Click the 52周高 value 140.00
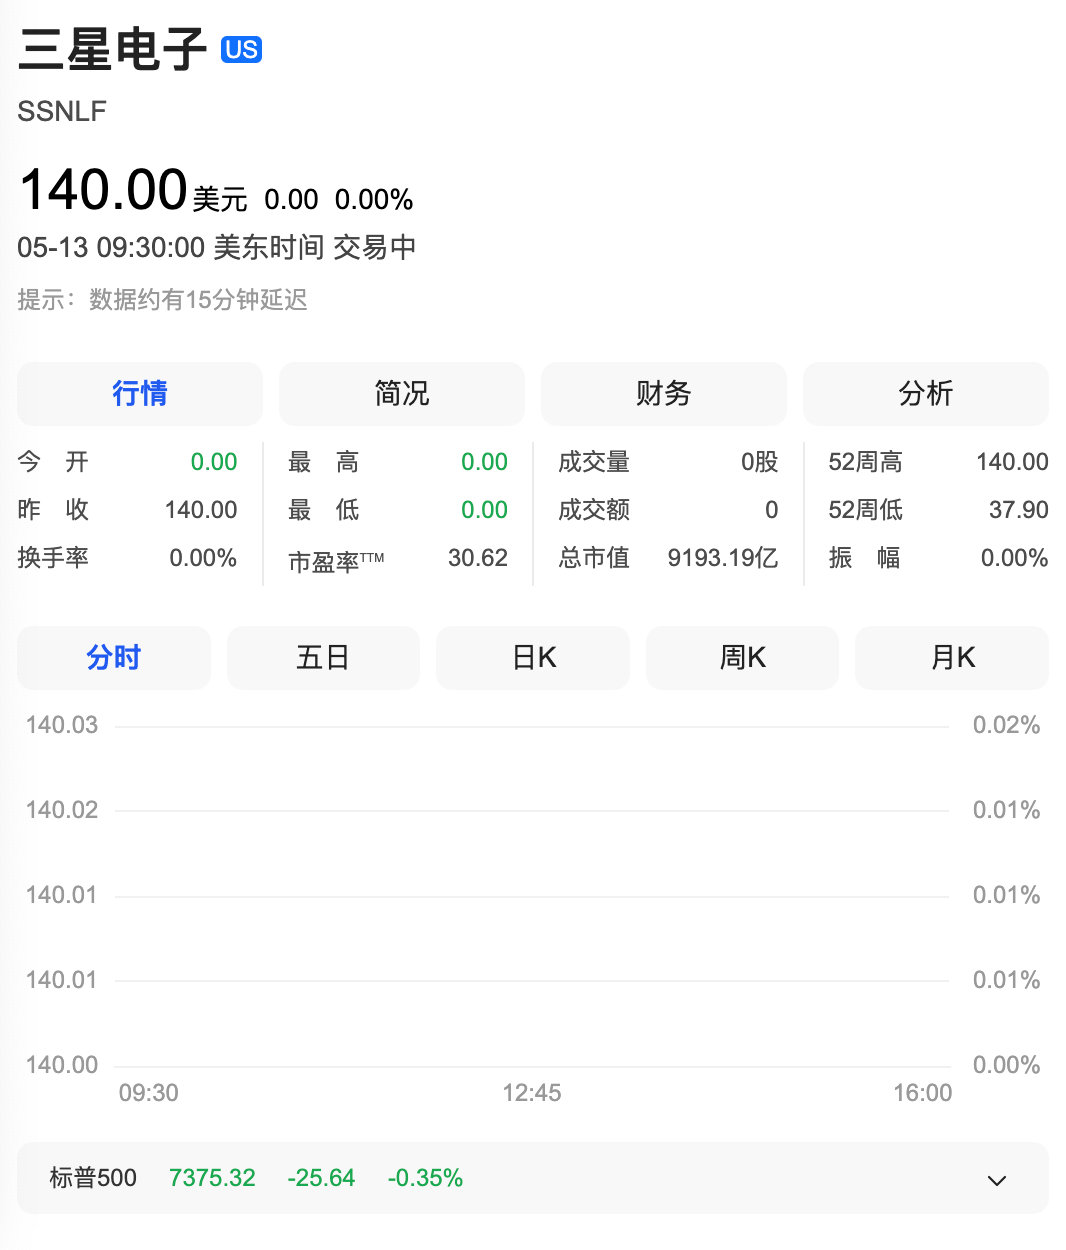This screenshot has height=1250, width=1066. [1012, 462]
